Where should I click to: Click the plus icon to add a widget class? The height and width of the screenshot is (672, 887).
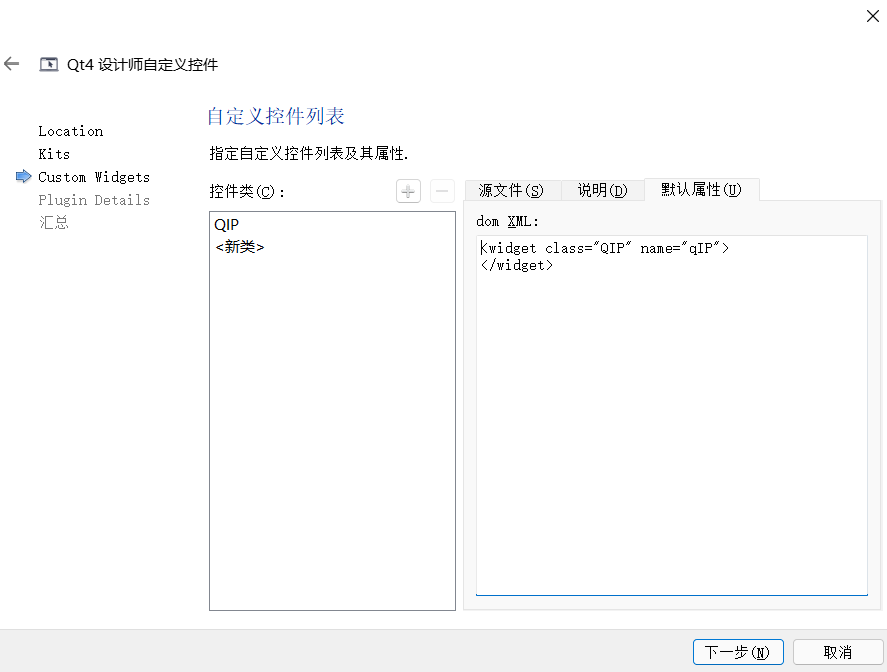click(x=408, y=190)
